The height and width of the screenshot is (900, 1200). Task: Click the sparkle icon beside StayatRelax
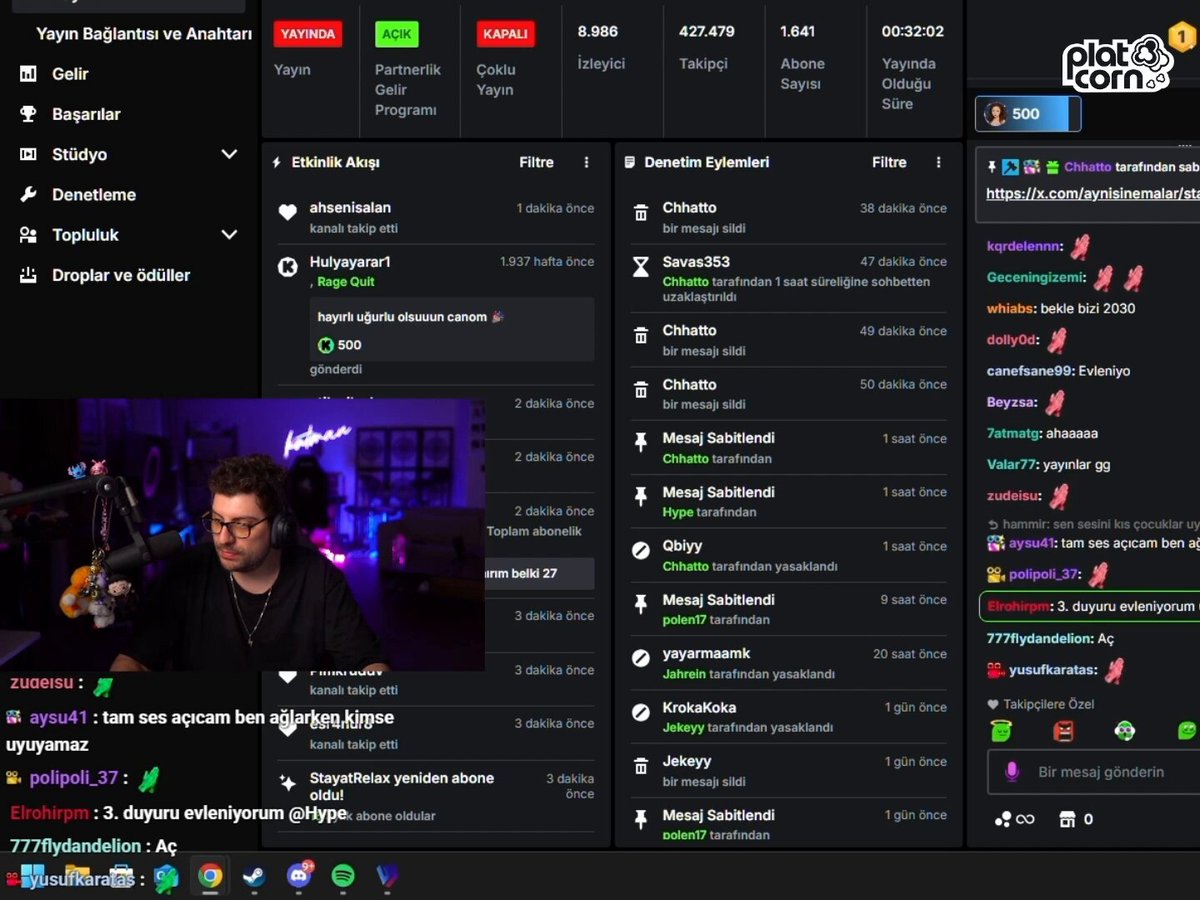[x=288, y=783]
